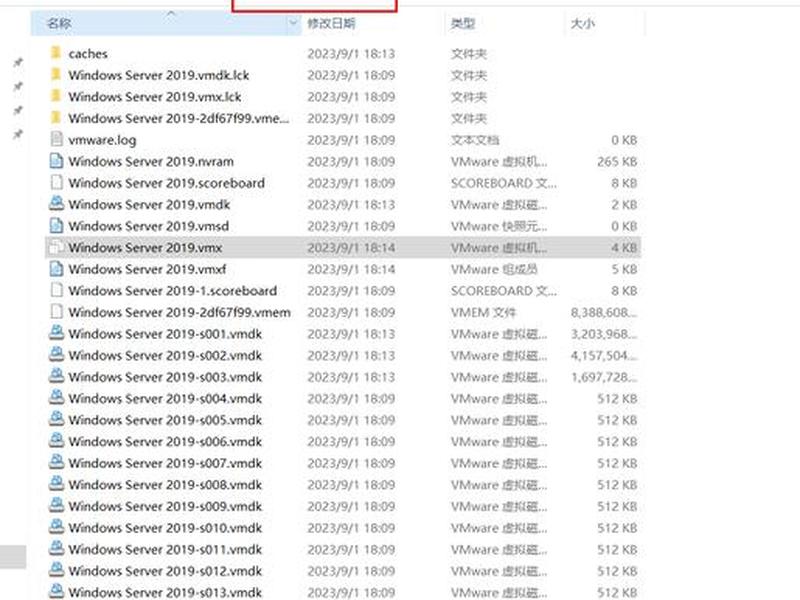Image resolution: width=800 pixels, height=600 pixels.
Task: Click VMware 组成员 type of the .vmxf file
Action: (x=494, y=269)
